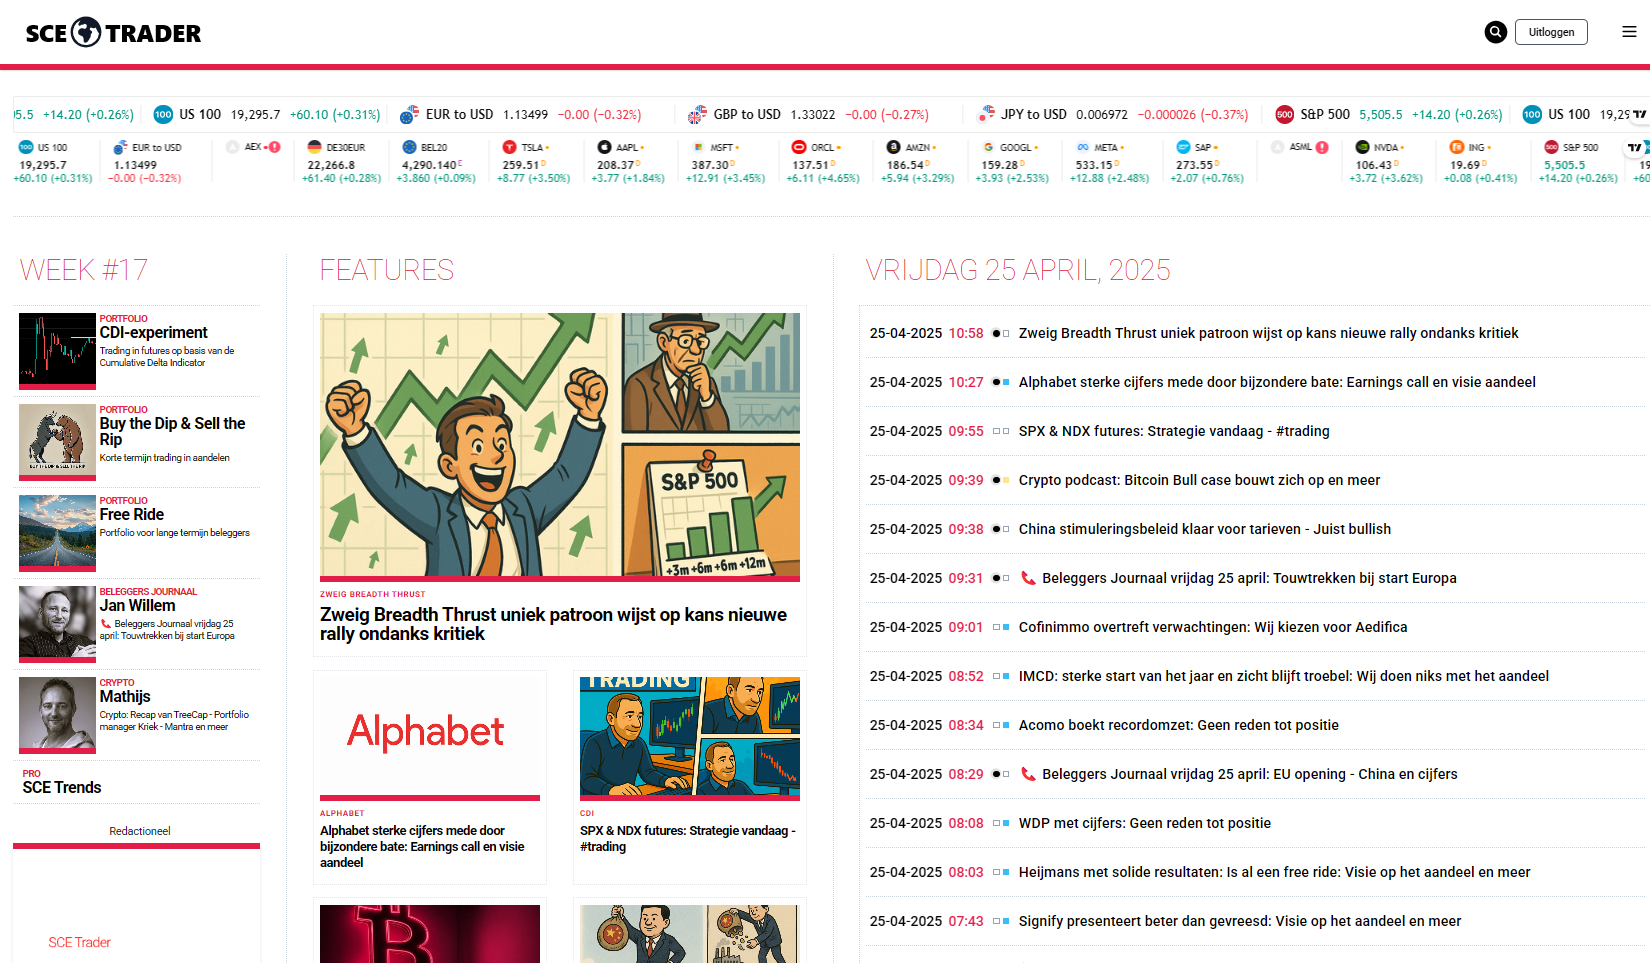Open the red Alphabet logo feature image

tap(430, 738)
